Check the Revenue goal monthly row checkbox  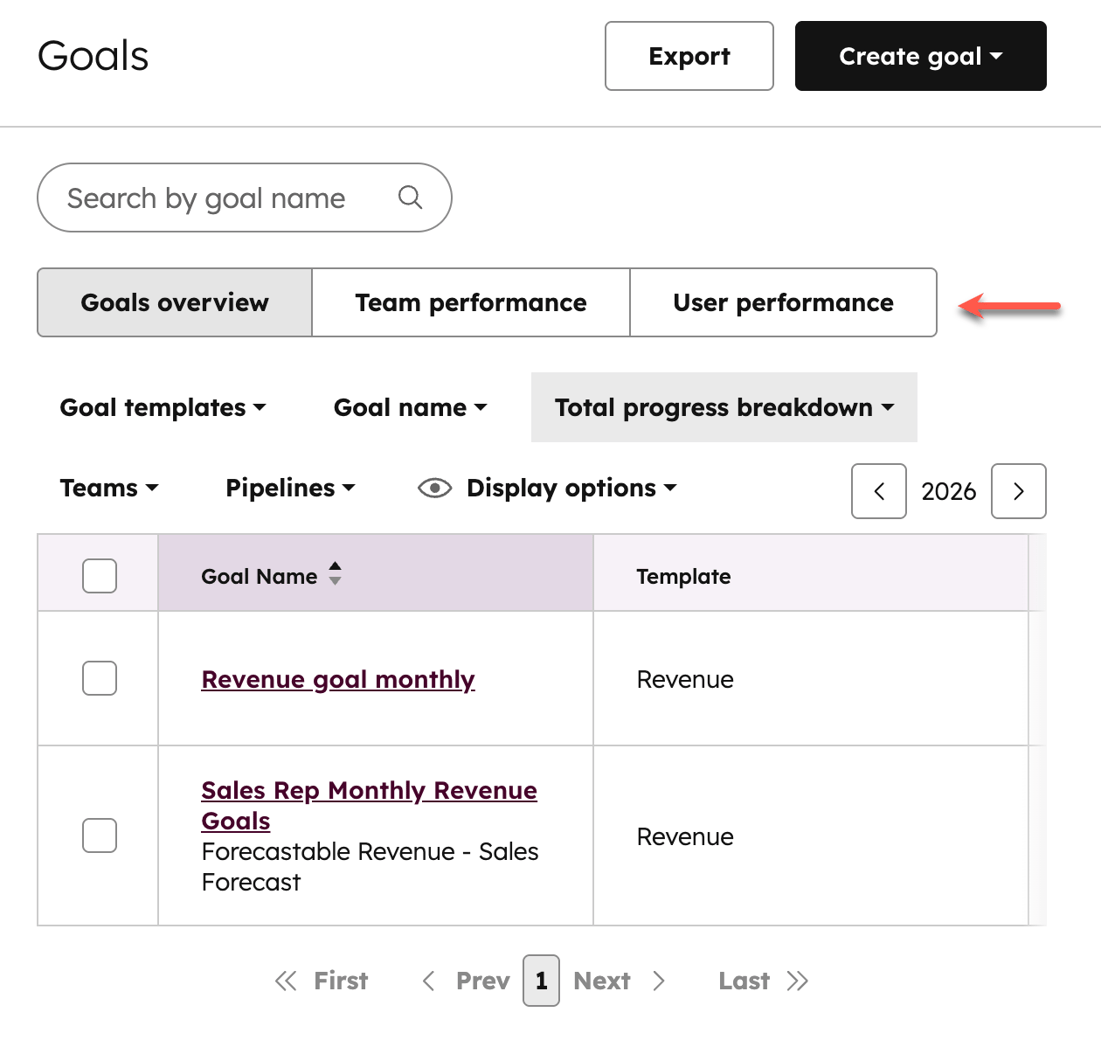pyautogui.click(x=98, y=678)
